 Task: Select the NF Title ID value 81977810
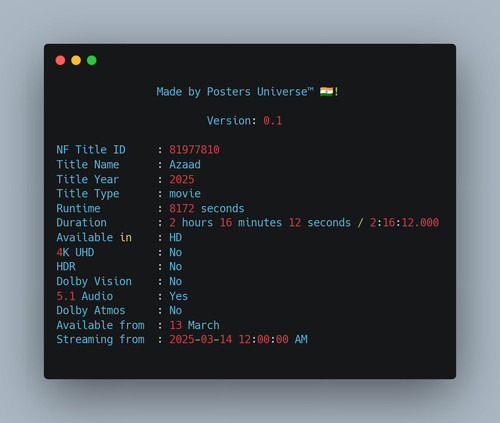coord(194,150)
